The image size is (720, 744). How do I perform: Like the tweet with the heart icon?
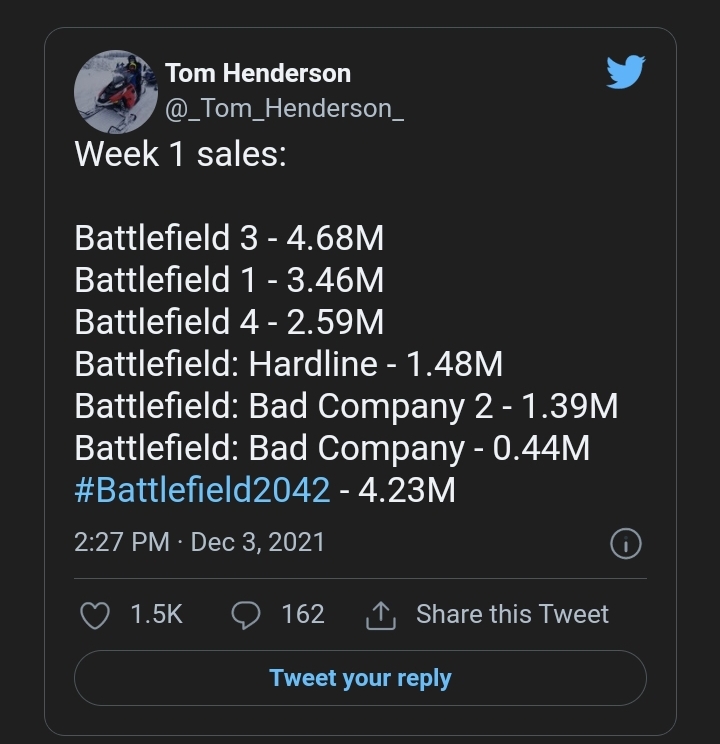[x=95, y=615]
